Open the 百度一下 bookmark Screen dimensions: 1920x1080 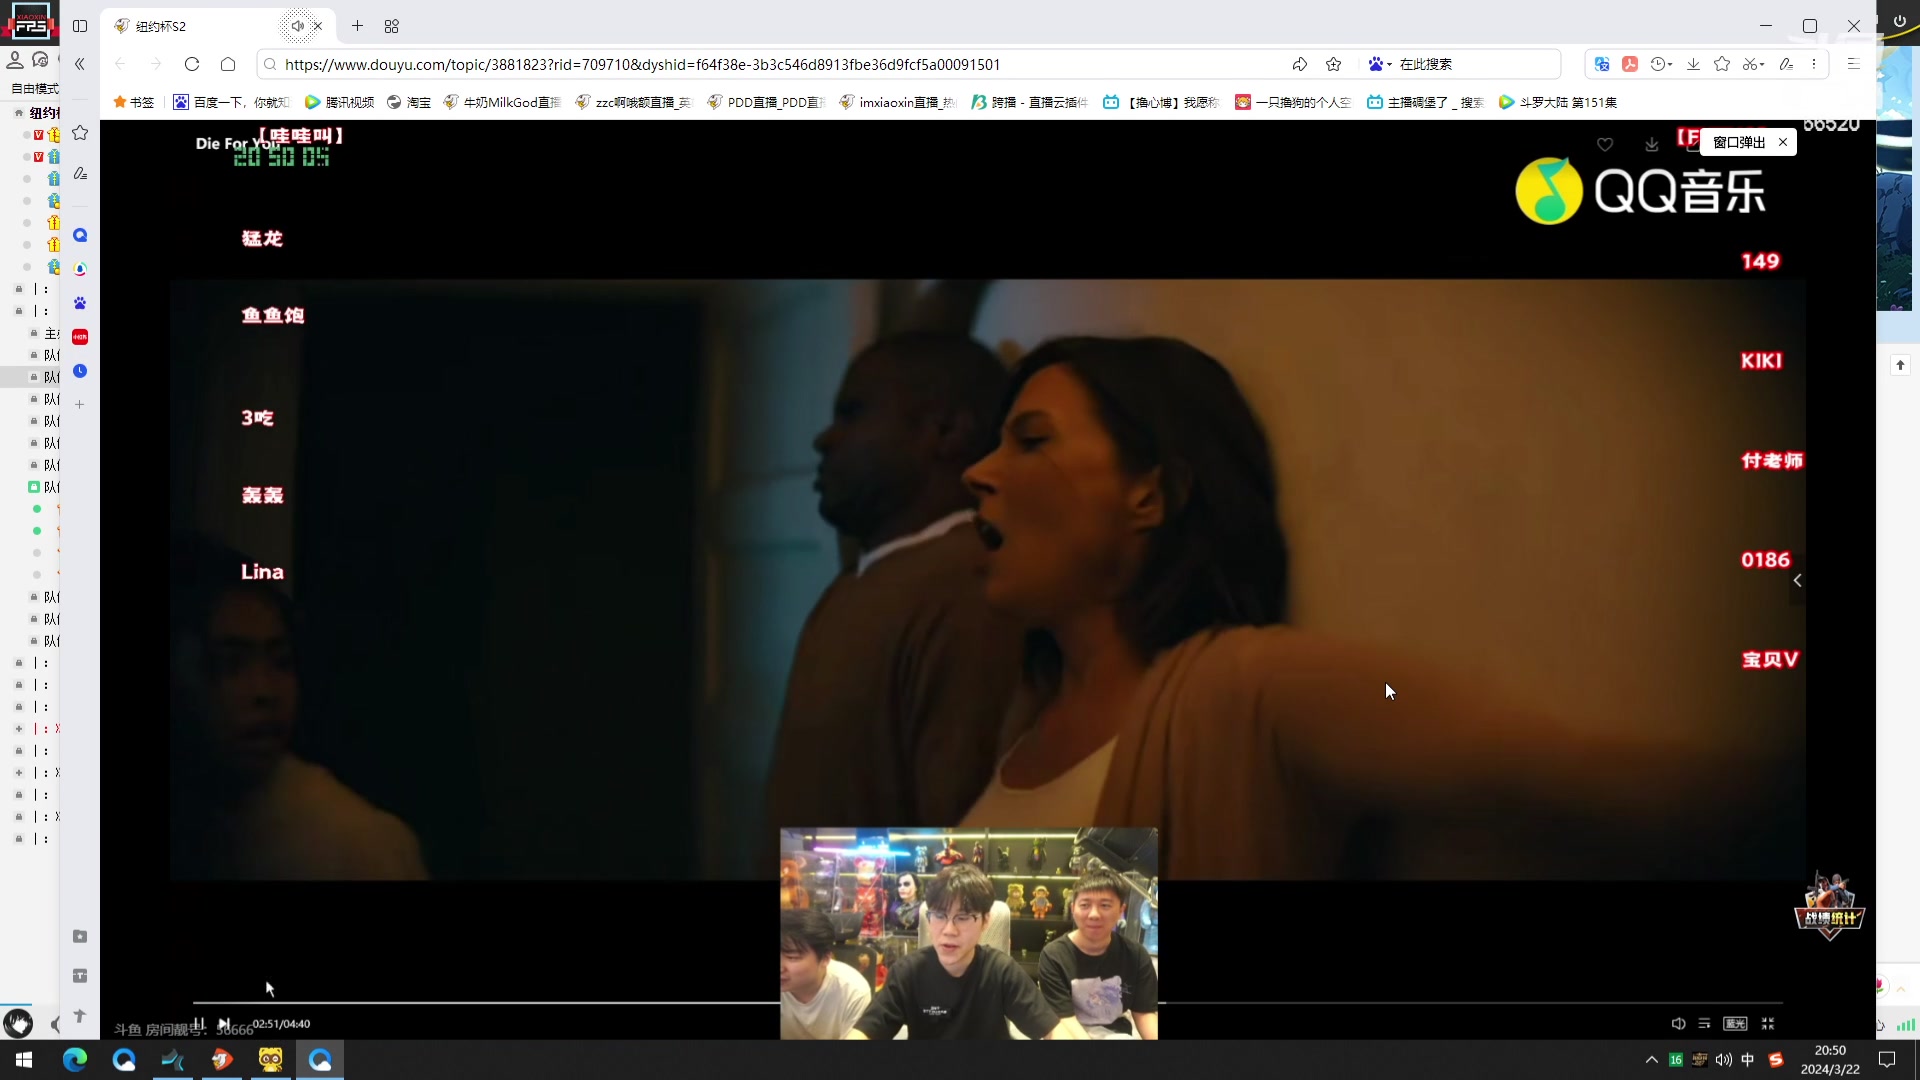(x=231, y=102)
